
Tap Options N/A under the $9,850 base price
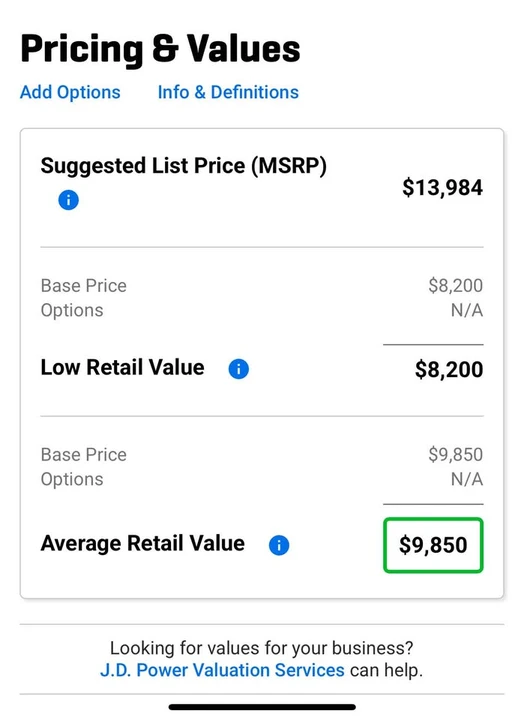coord(467,479)
